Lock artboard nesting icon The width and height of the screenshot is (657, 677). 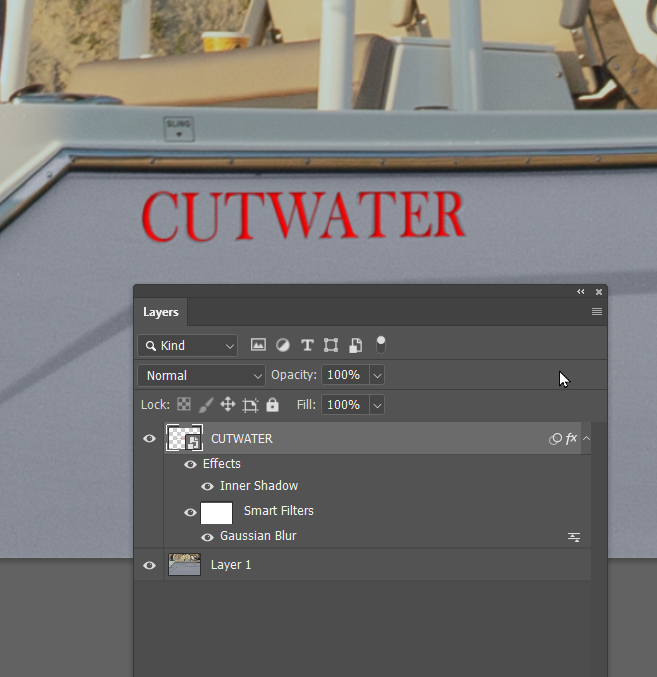pos(250,405)
